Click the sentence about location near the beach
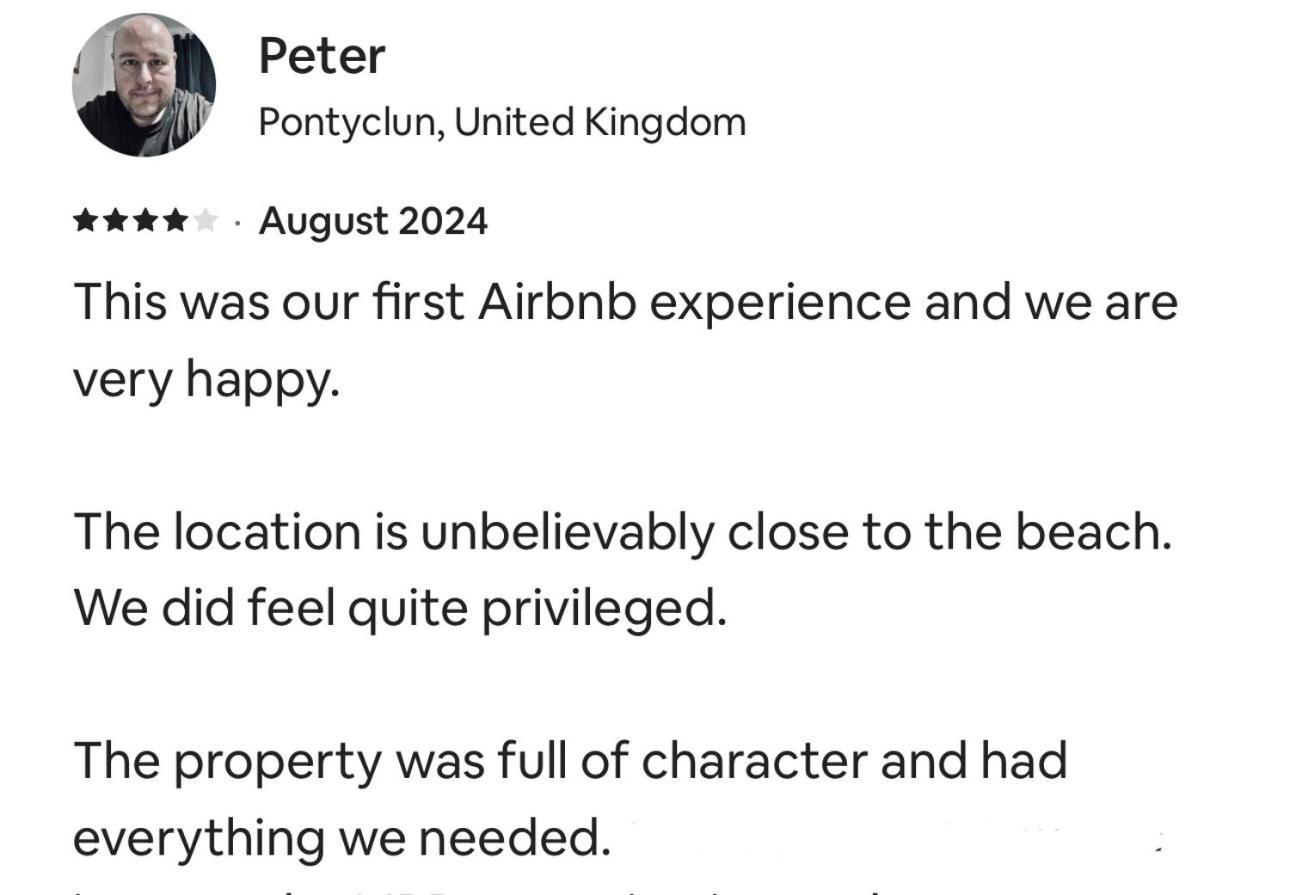 pos(621,531)
